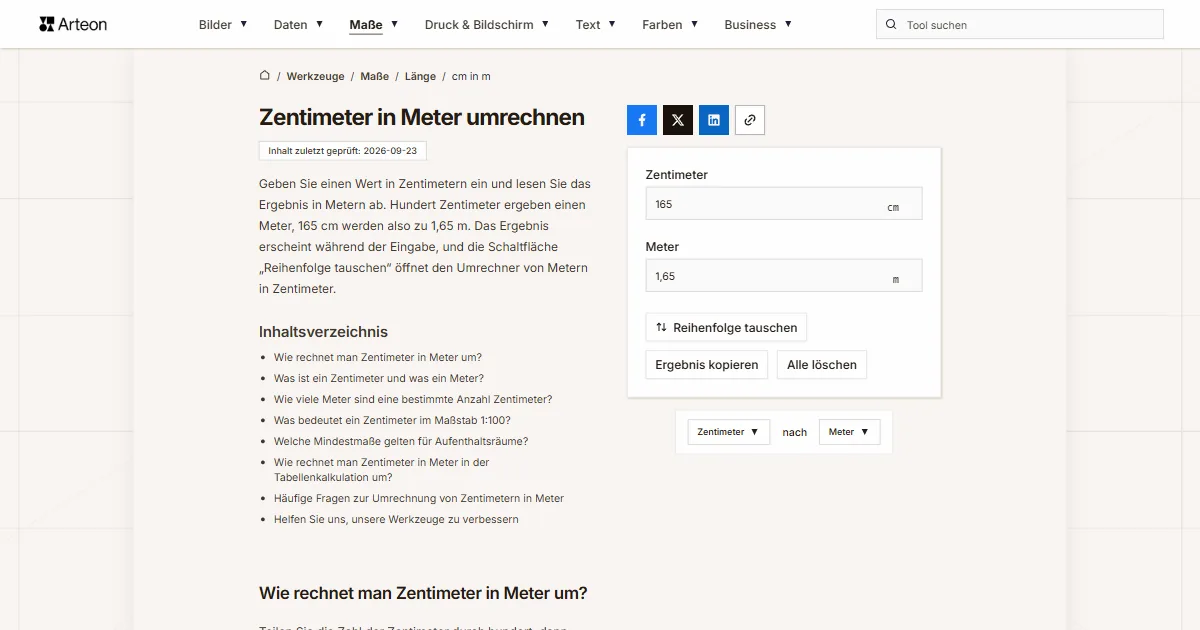Click the 'Inhaltsverzeichnis' heading
Viewport: 1200px width, 630px height.
(323, 332)
